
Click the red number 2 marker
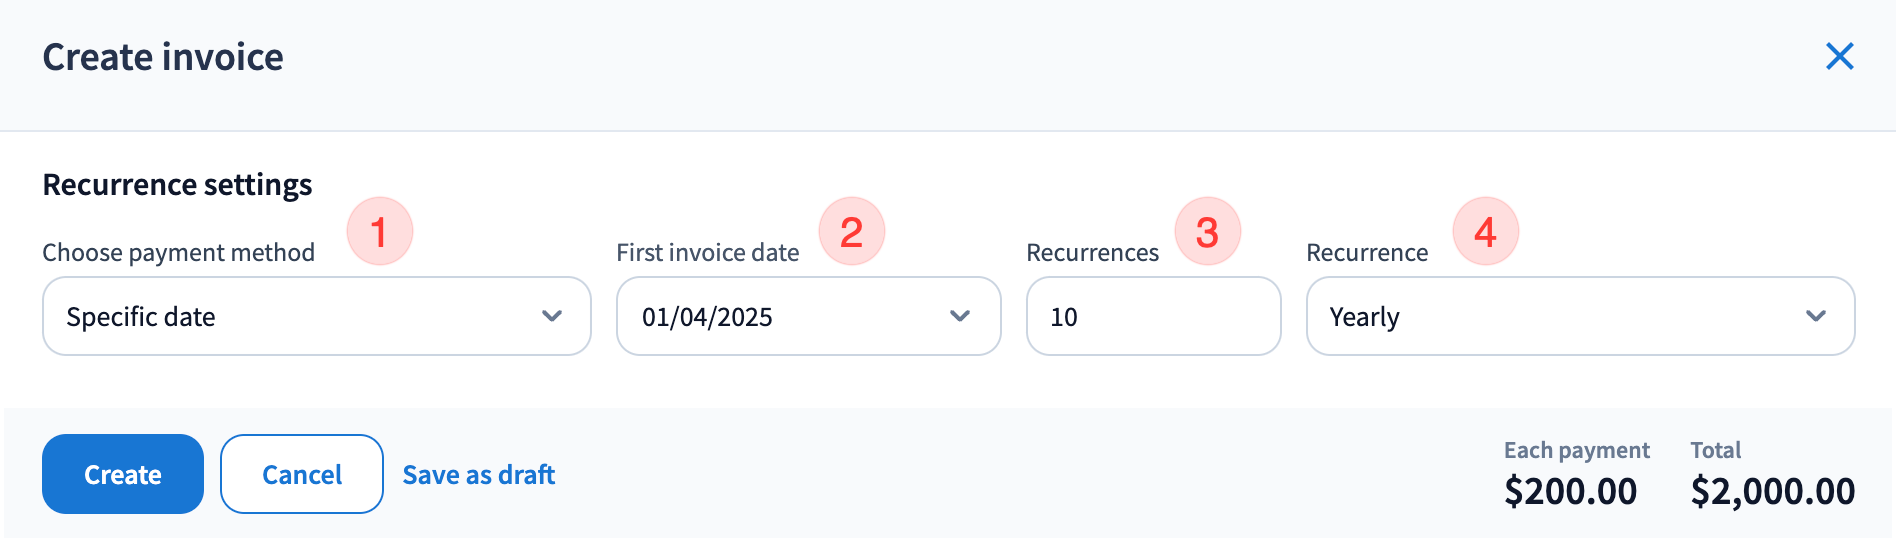[851, 232]
